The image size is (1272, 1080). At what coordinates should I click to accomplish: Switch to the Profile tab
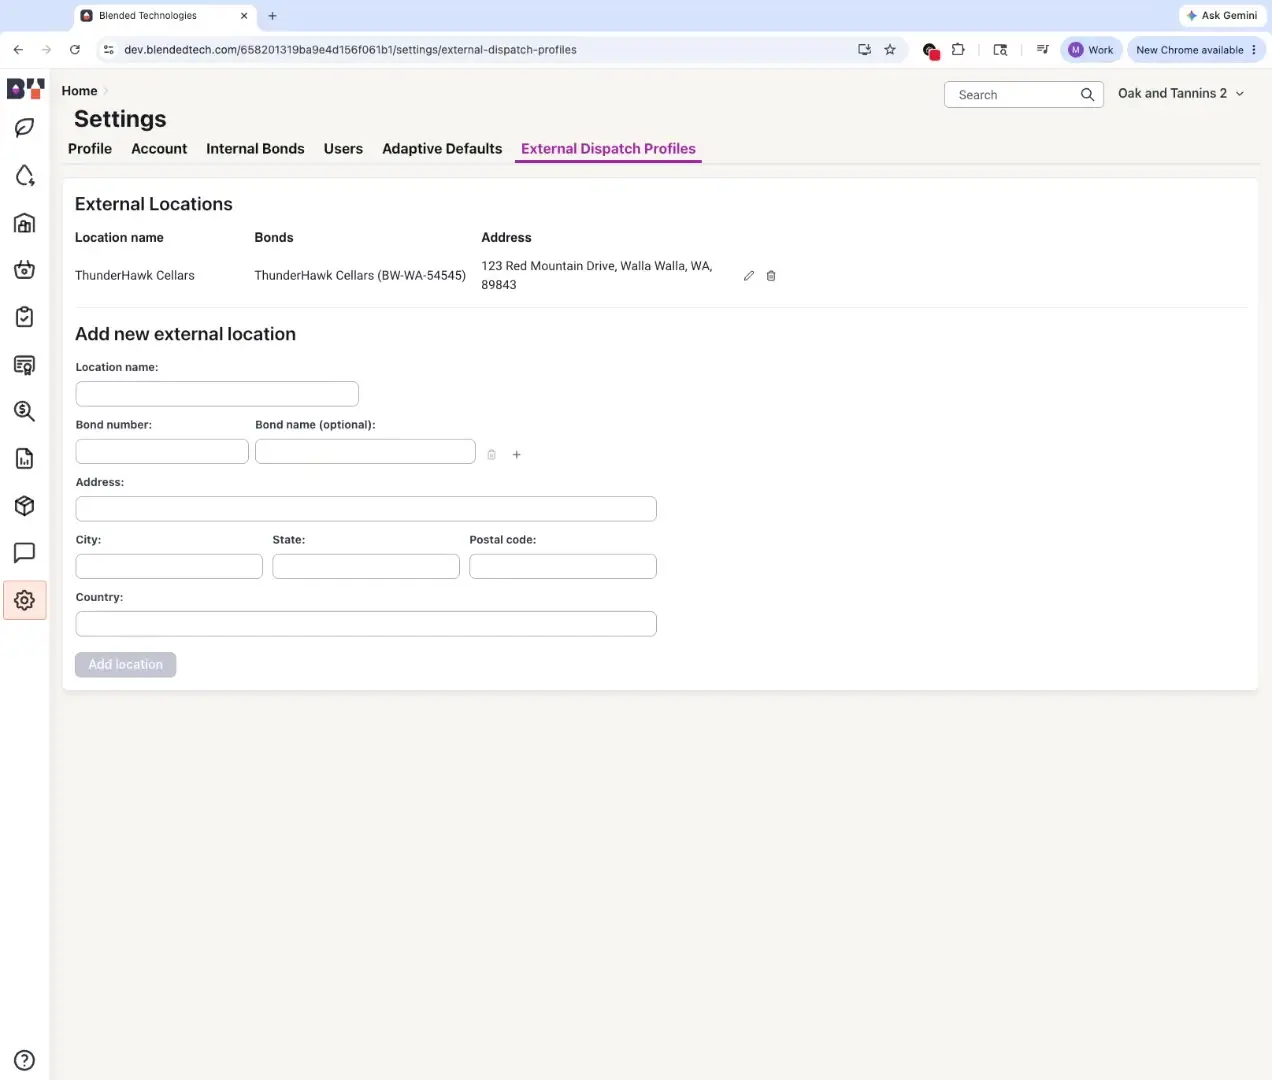90,149
